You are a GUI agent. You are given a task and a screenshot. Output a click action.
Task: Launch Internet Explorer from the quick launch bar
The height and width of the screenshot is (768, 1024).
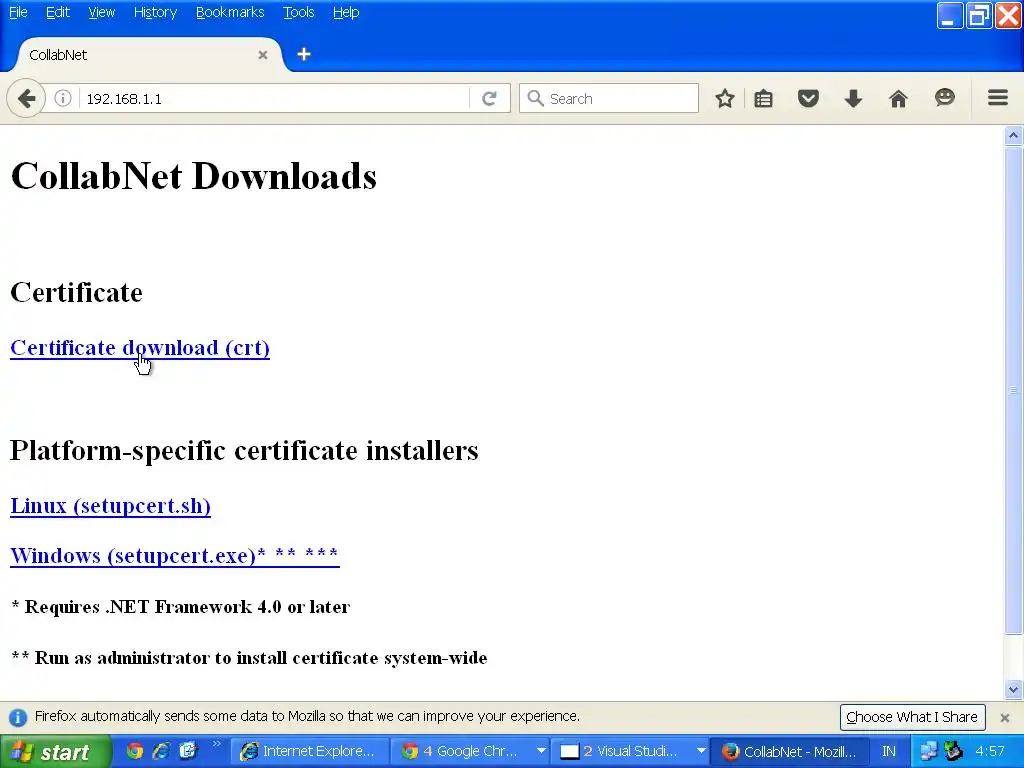click(x=161, y=751)
